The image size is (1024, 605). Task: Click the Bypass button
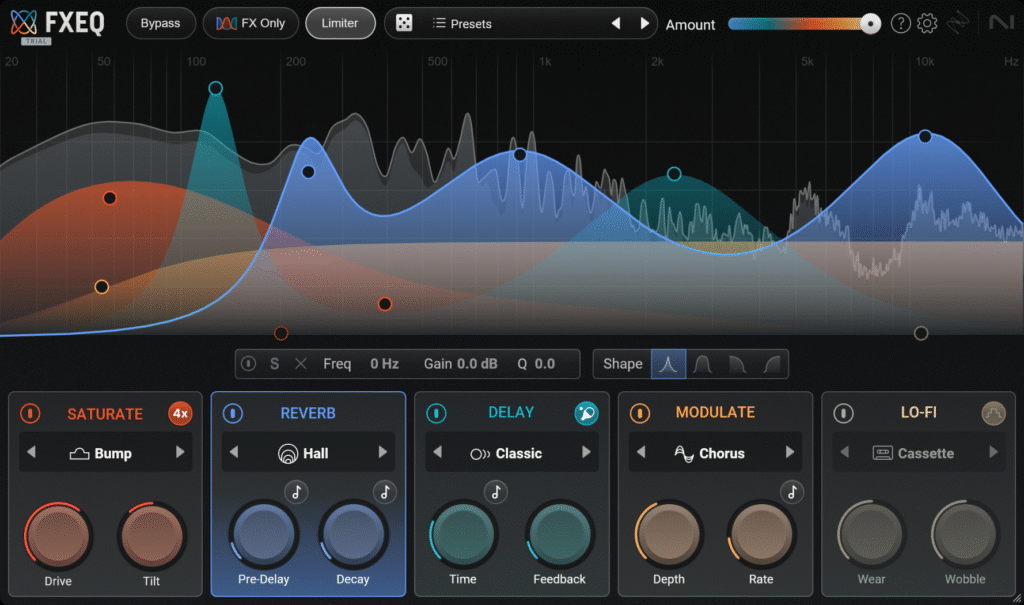coord(160,23)
